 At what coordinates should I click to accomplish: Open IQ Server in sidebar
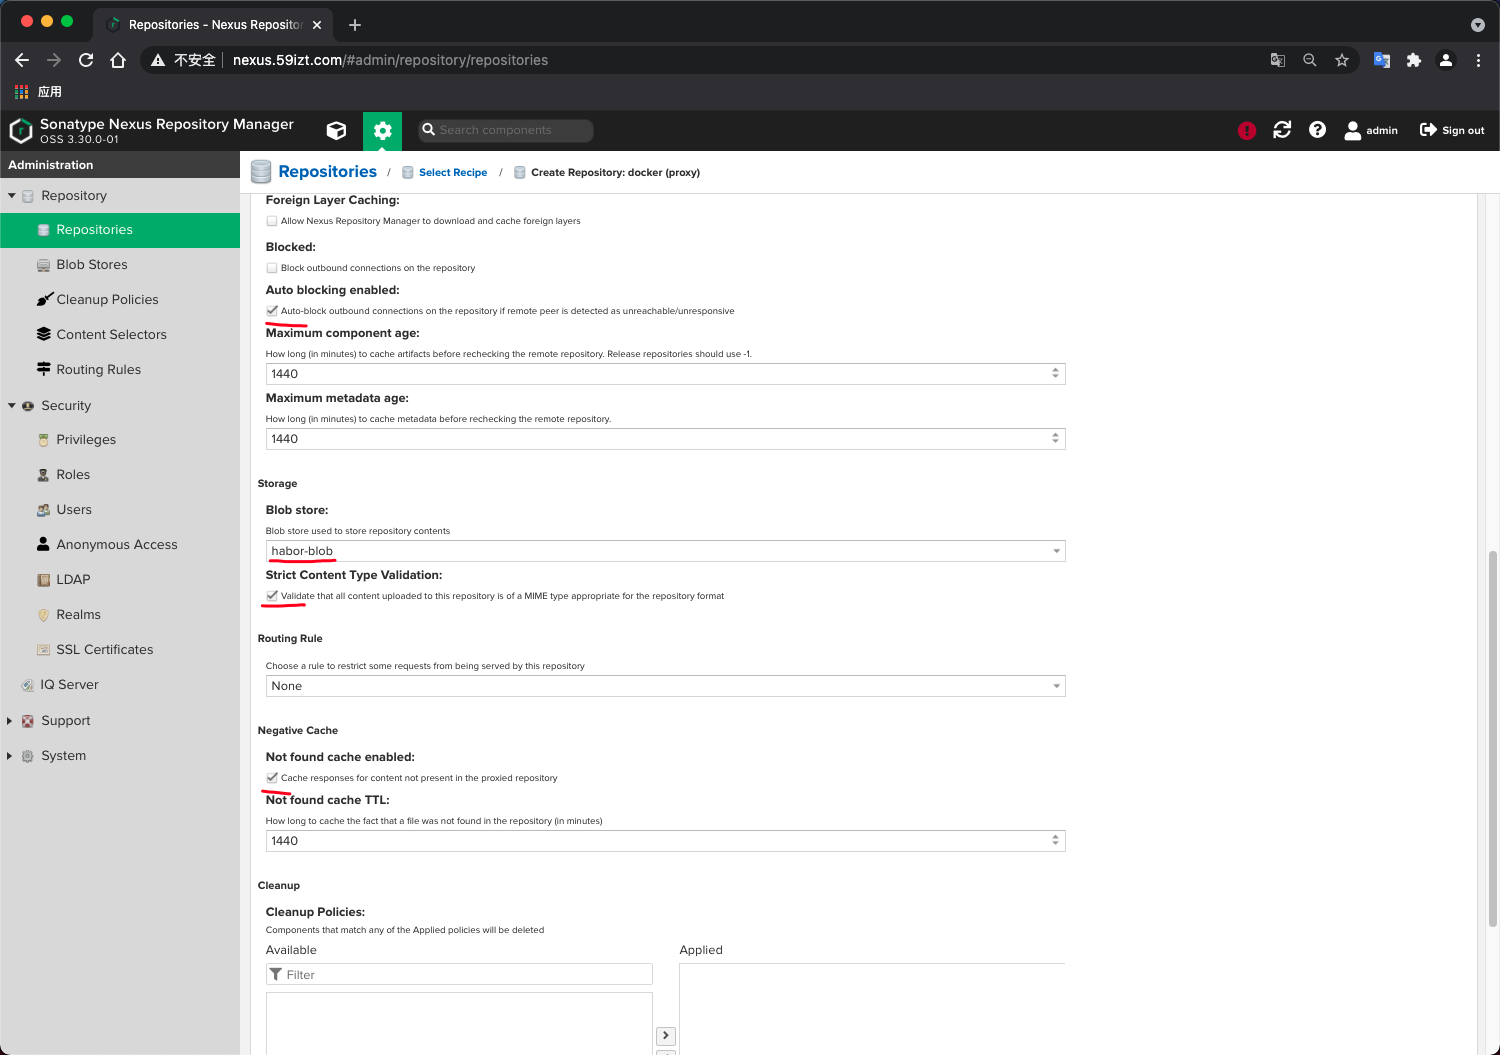tap(120, 685)
